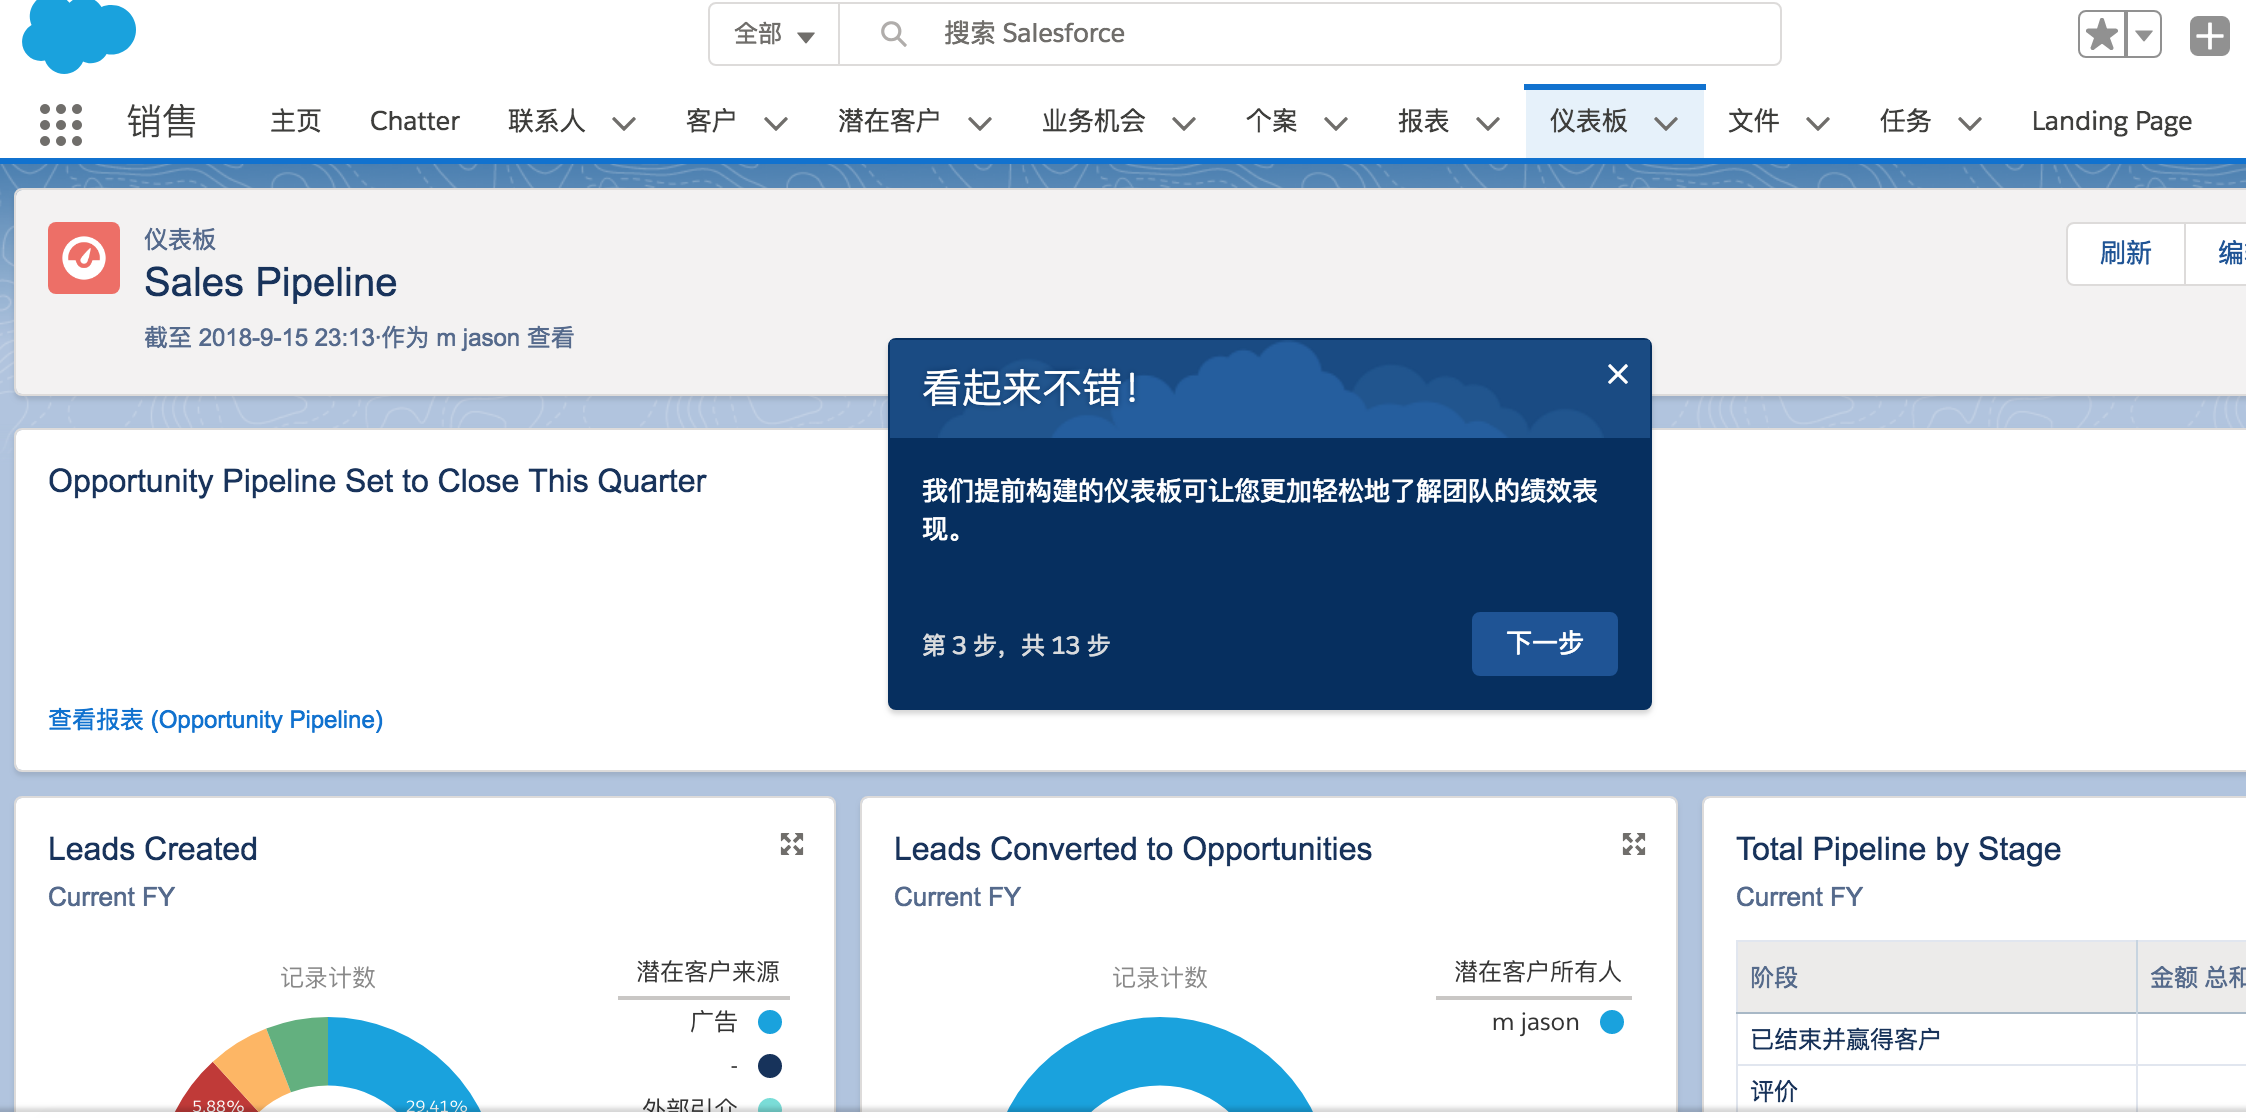
Task: Click the Sales Pipeline dashboard icon
Action: (x=84, y=258)
